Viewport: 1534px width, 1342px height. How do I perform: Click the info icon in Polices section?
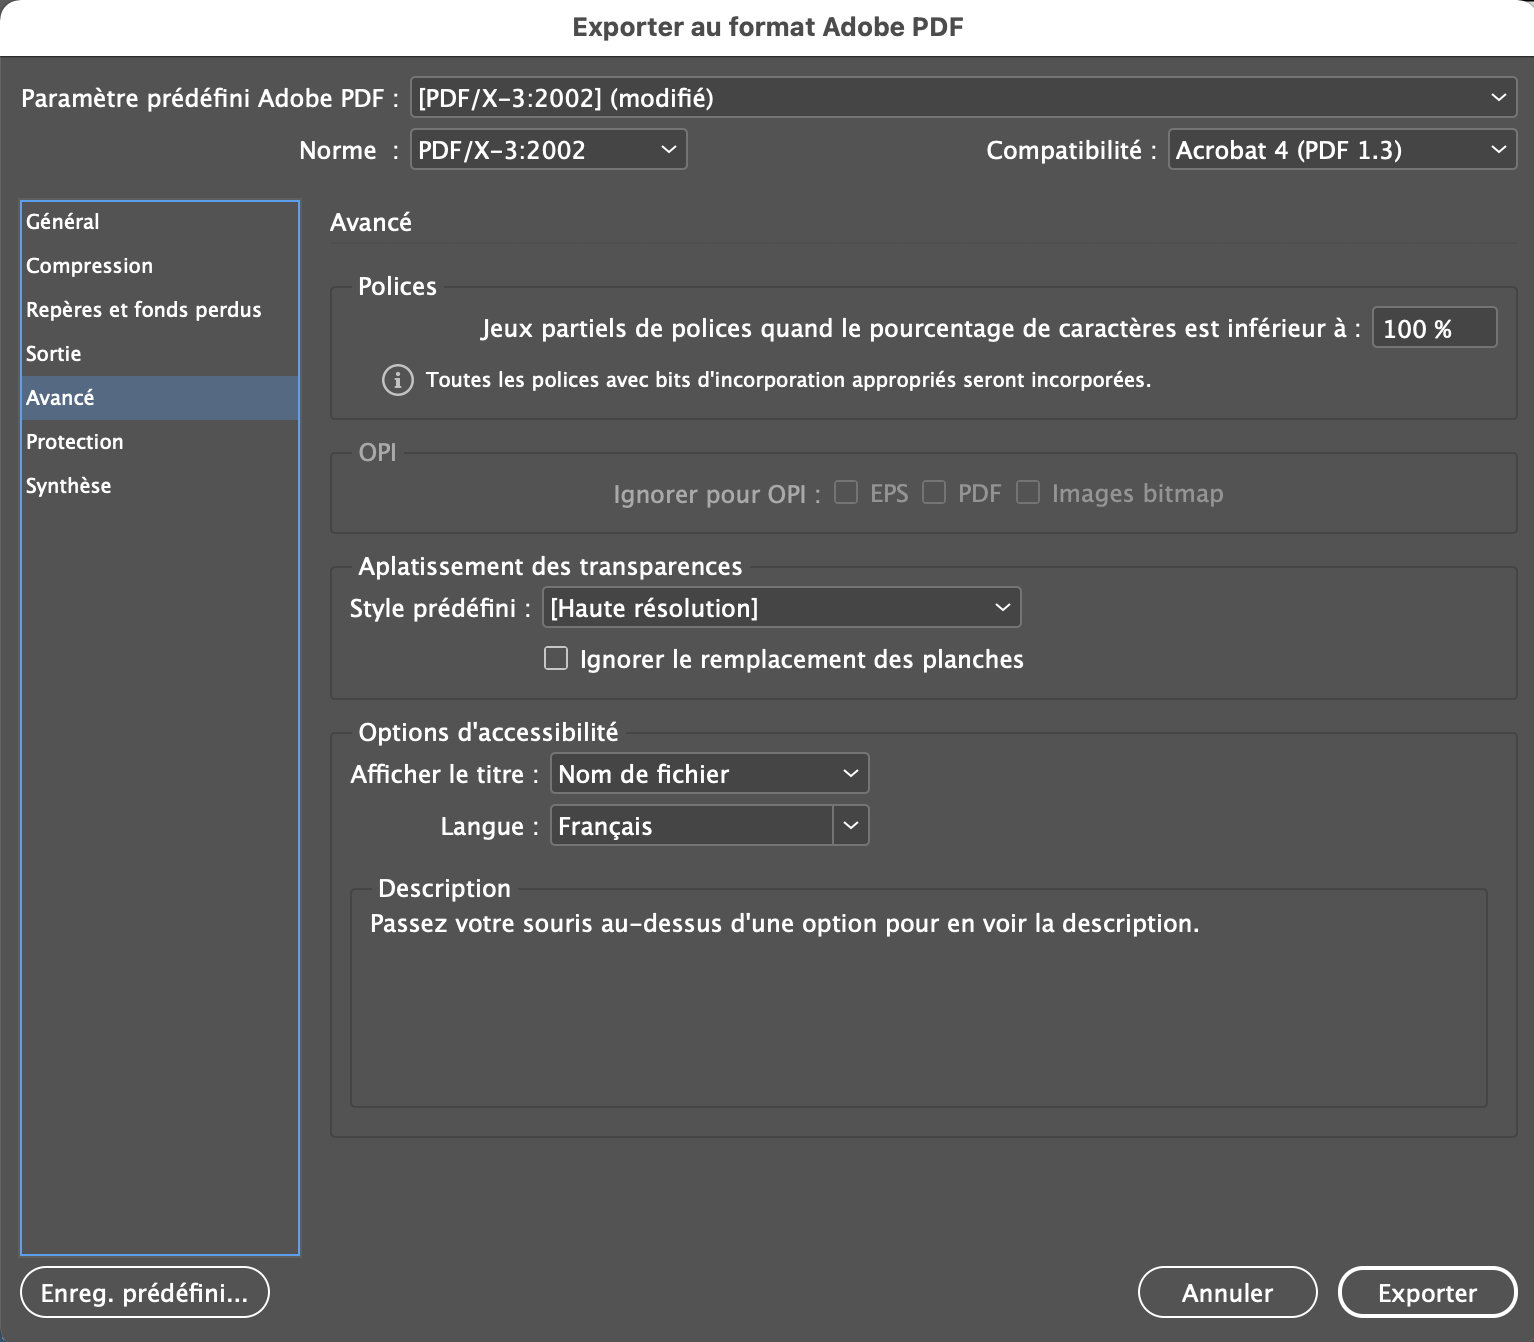397,380
